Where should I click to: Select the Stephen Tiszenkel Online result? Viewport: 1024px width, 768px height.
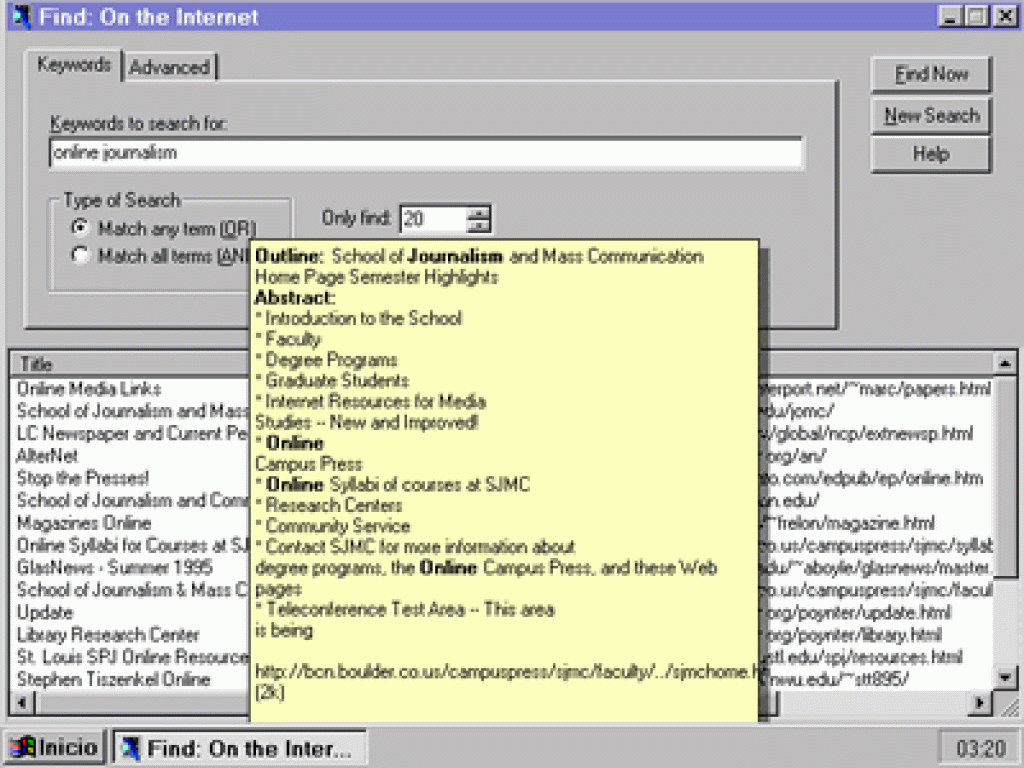tap(113, 680)
